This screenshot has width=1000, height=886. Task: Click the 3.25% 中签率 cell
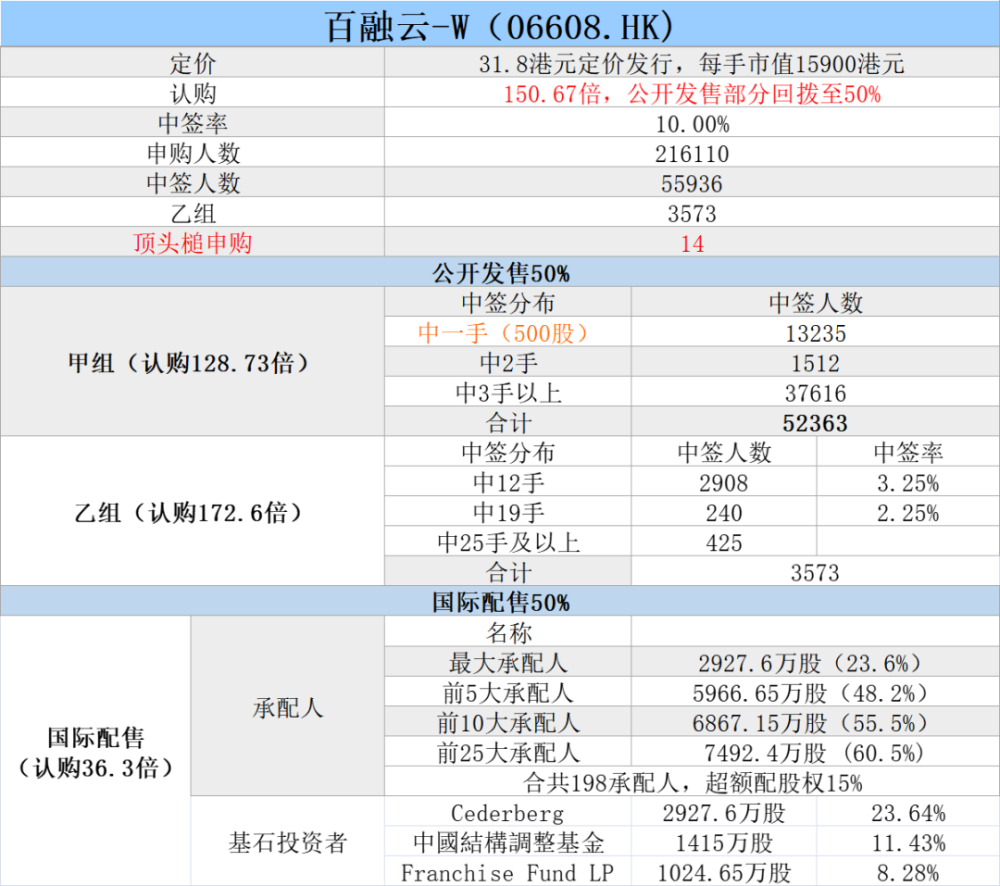(907, 483)
